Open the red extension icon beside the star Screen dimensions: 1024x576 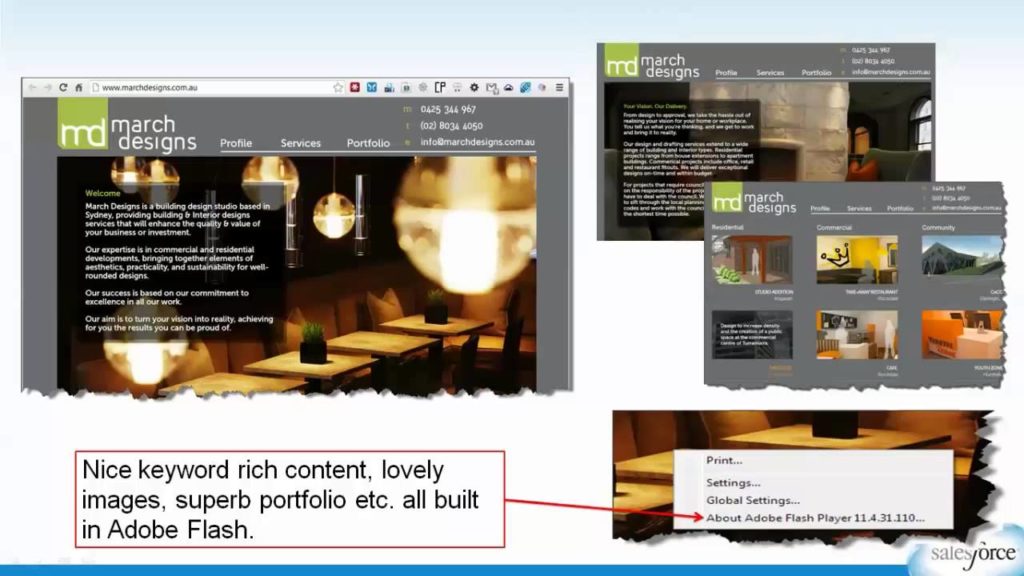click(x=355, y=87)
